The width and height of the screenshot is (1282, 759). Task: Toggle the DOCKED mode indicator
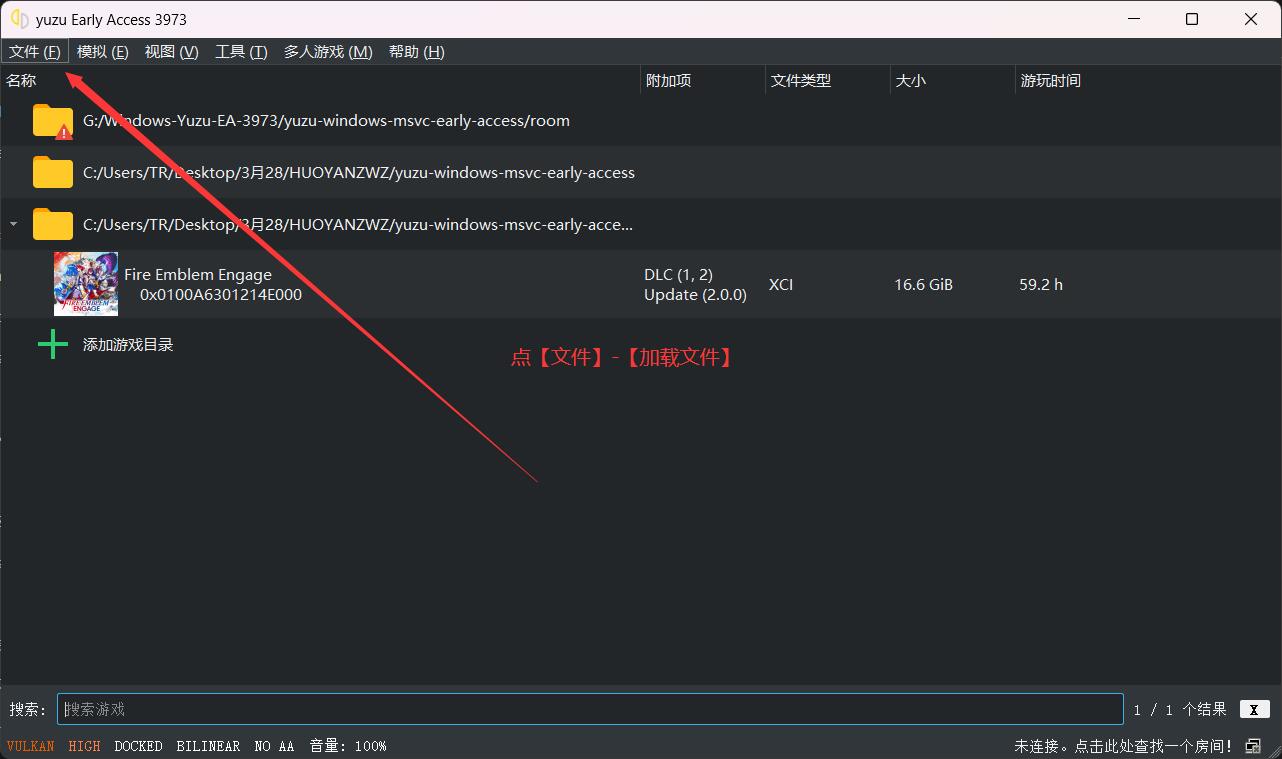138,746
